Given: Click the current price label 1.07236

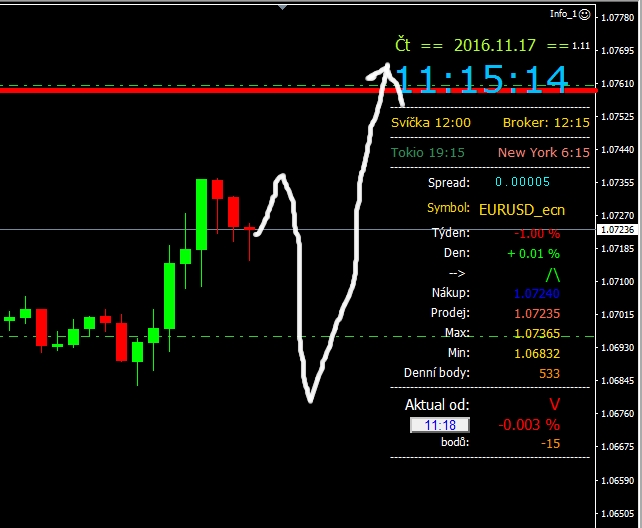Looking at the screenshot, I should click(617, 230).
